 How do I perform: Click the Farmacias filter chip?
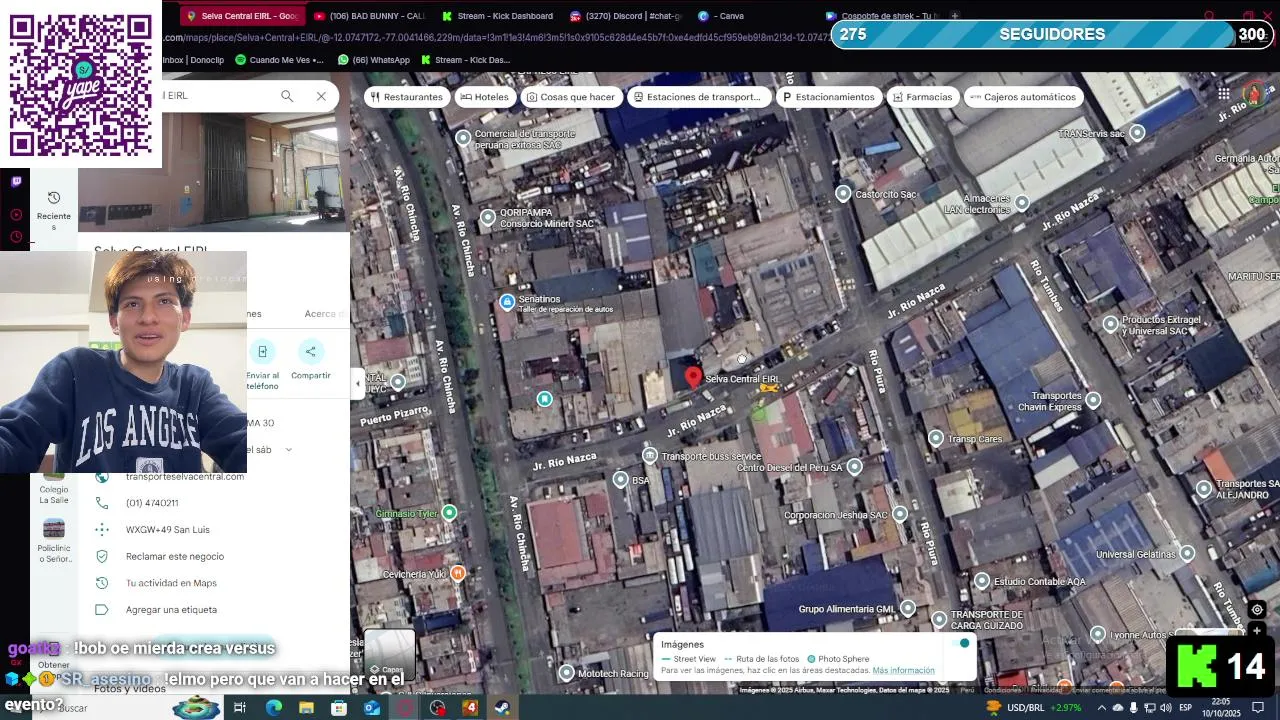coord(923,97)
